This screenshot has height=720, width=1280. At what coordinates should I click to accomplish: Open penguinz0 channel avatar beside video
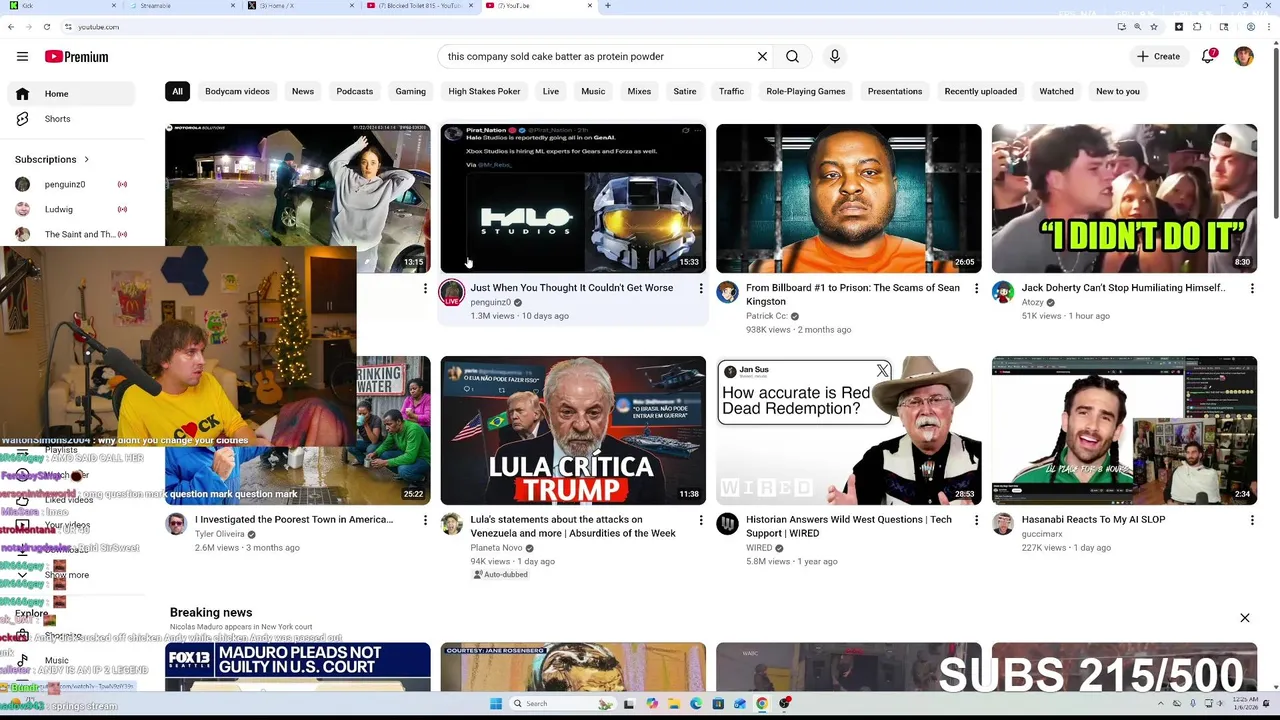pyautogui.click(x=452, y=293)
